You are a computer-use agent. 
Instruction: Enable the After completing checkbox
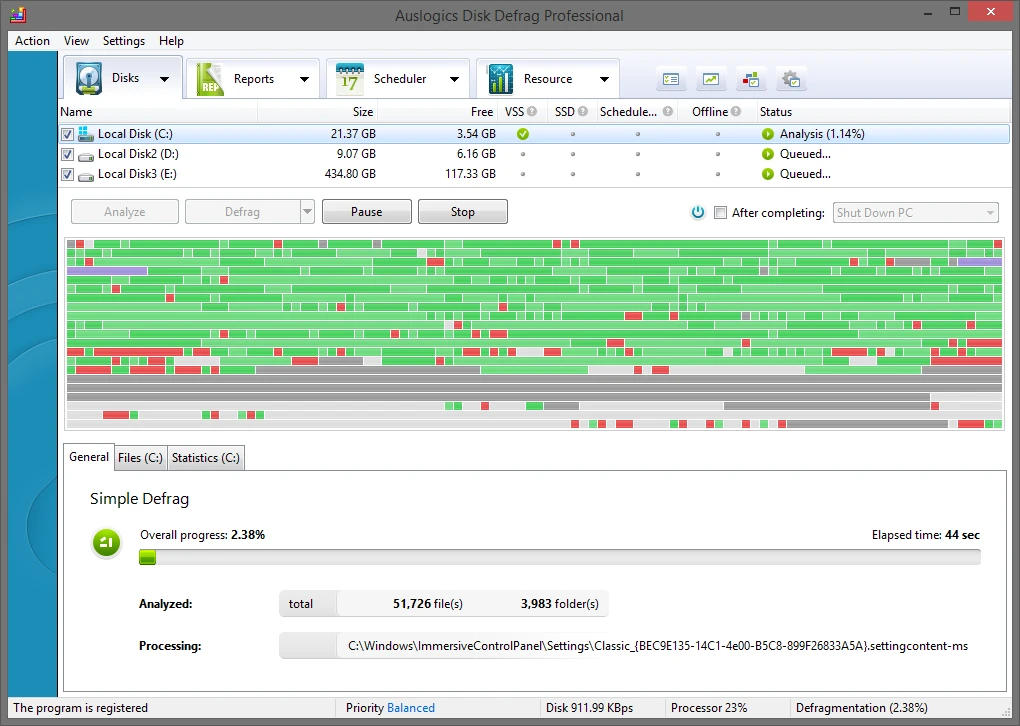720,212
